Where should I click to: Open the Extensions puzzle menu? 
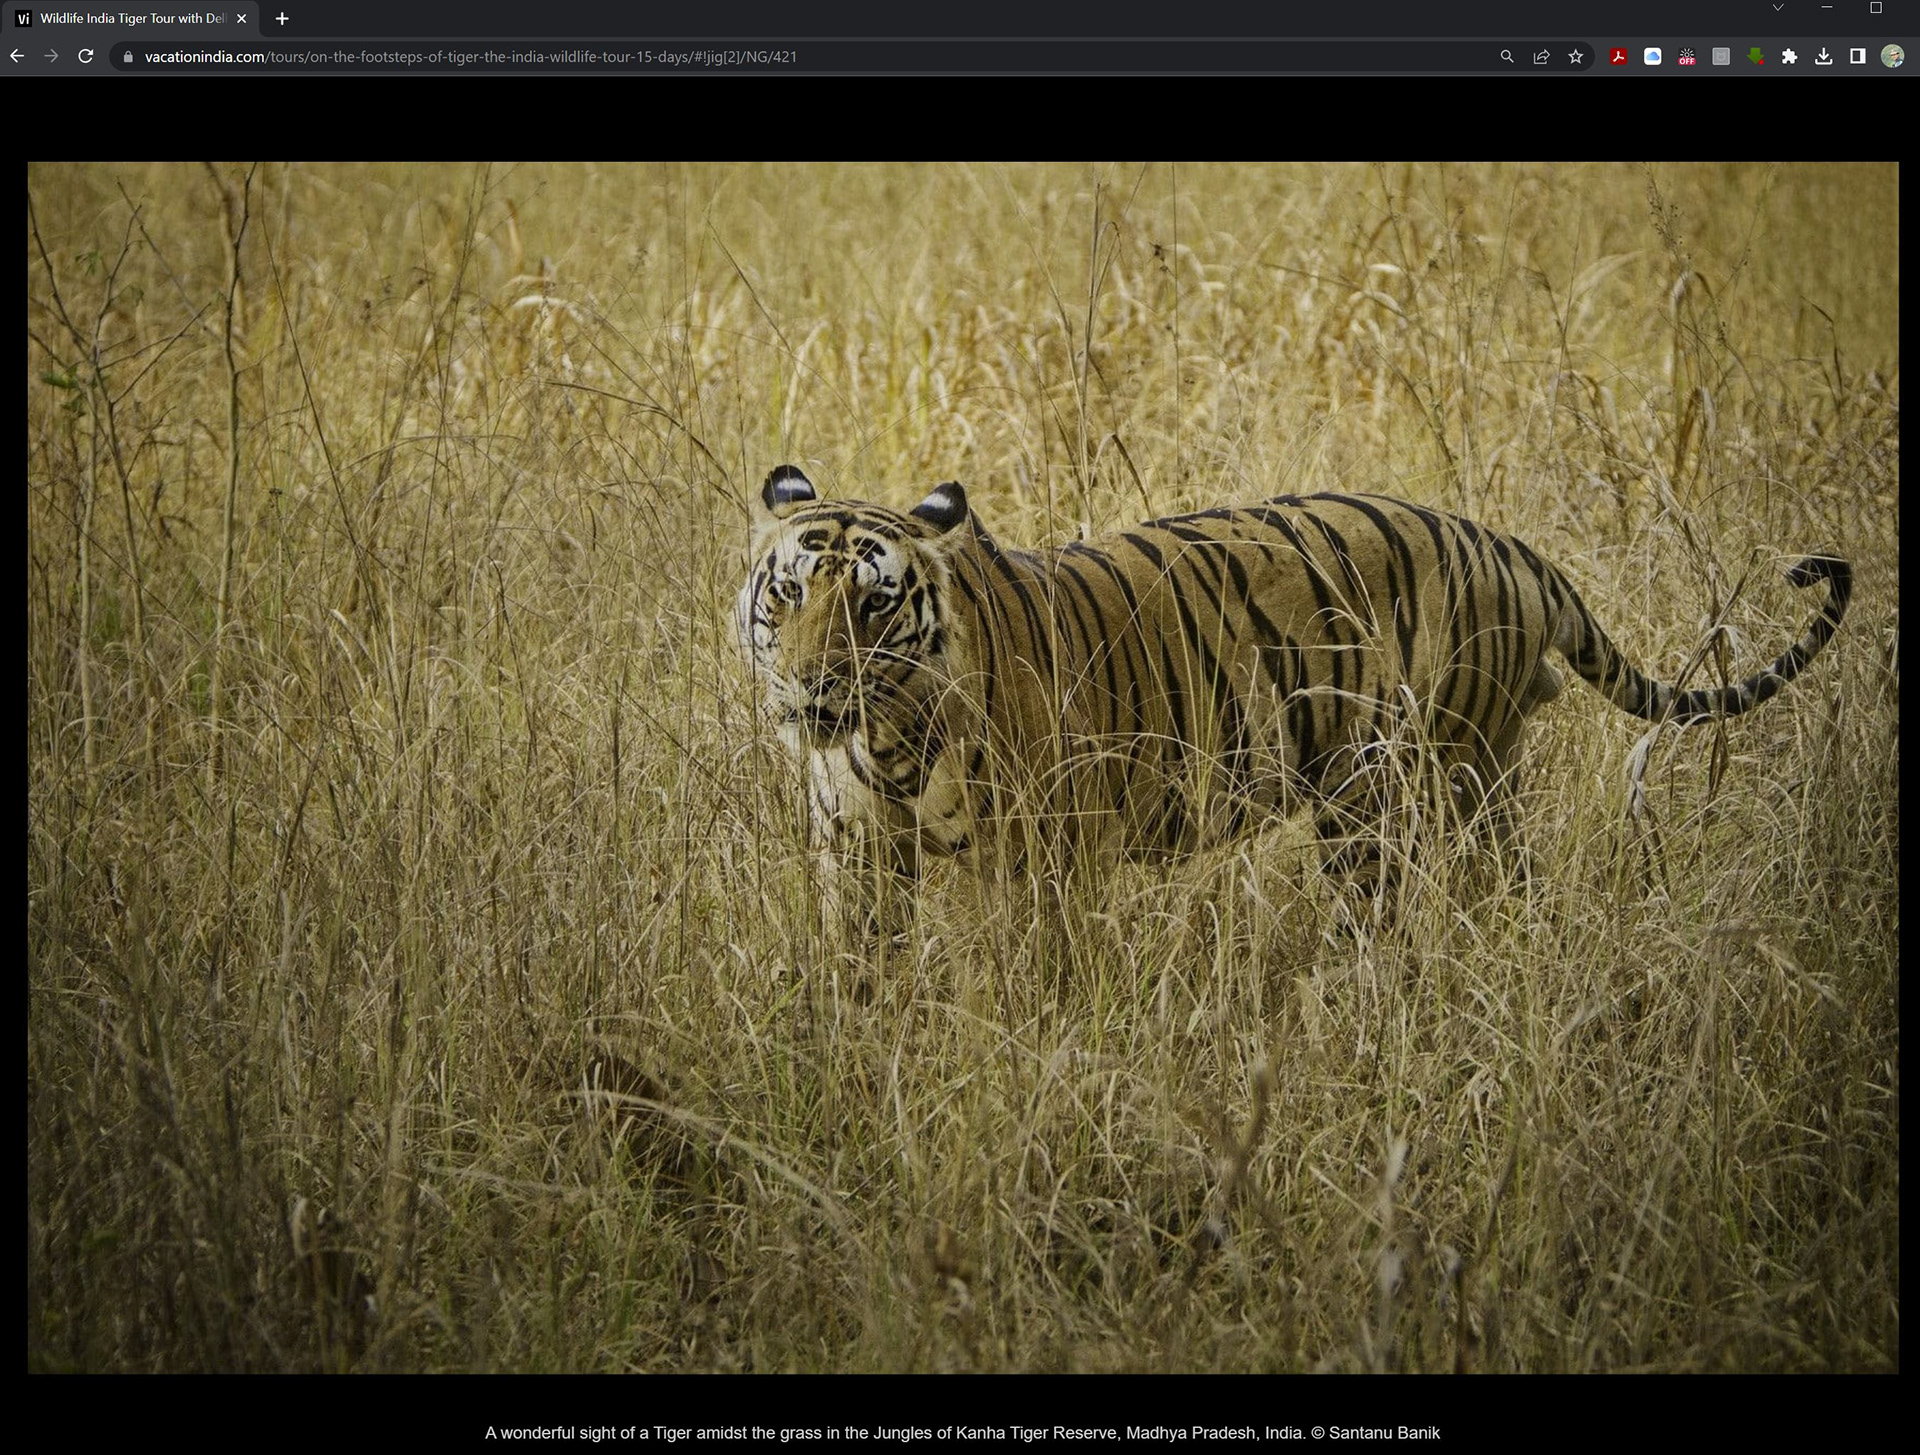(1789, 57)
